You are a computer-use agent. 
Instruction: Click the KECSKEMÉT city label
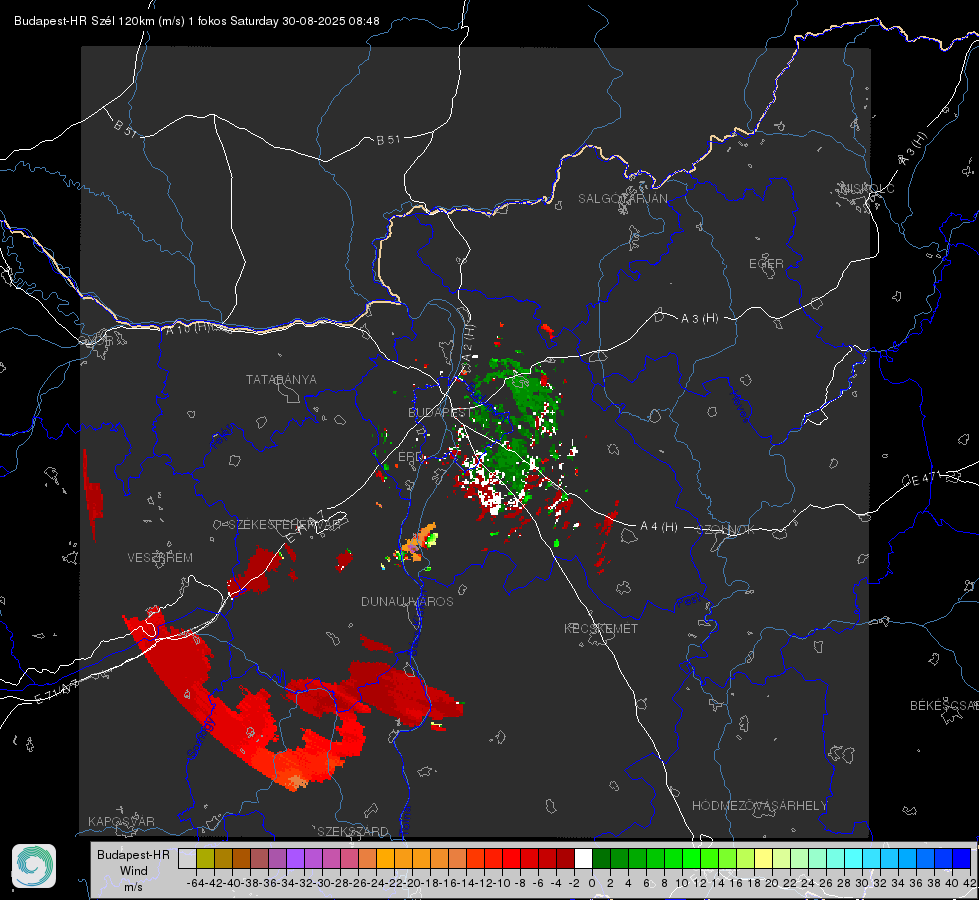point(601,628)
